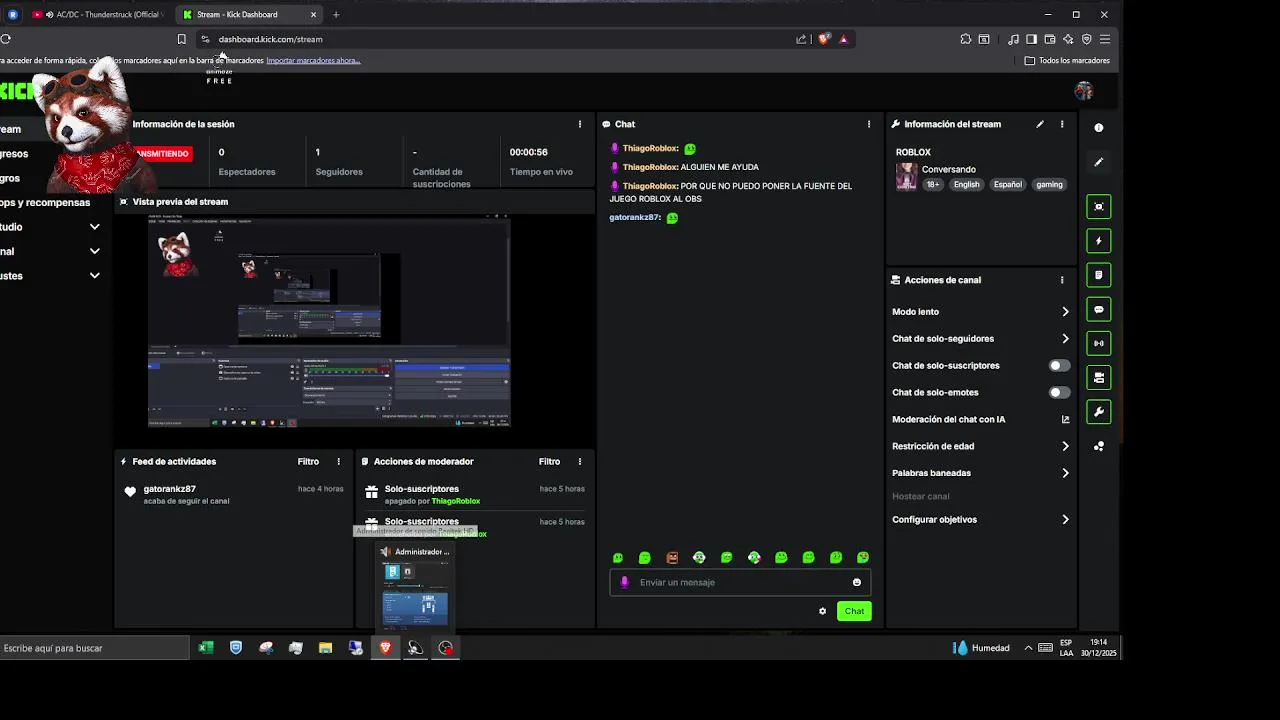Expand the first left sidebar dropdown chevron
The width and height of the screenshot is (1280, 720).
coord(94,227)
